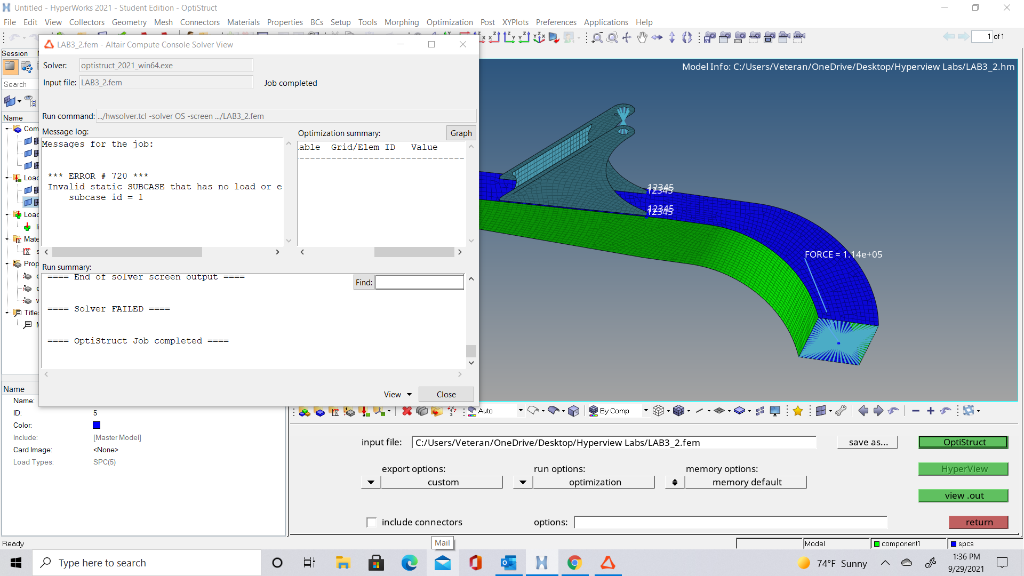Open the Optimization menu
Viewport: 1024px width, 576px height.
(x=449, y=22)
